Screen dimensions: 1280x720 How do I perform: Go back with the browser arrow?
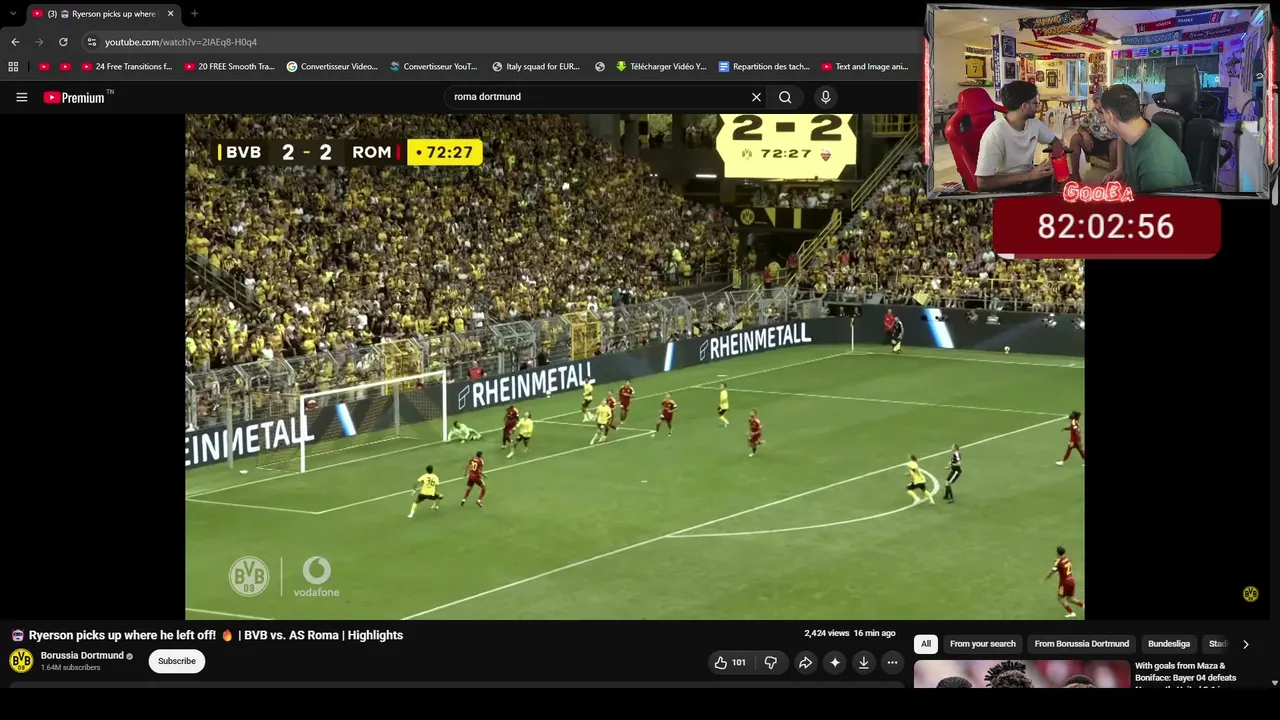coord(15,42)
